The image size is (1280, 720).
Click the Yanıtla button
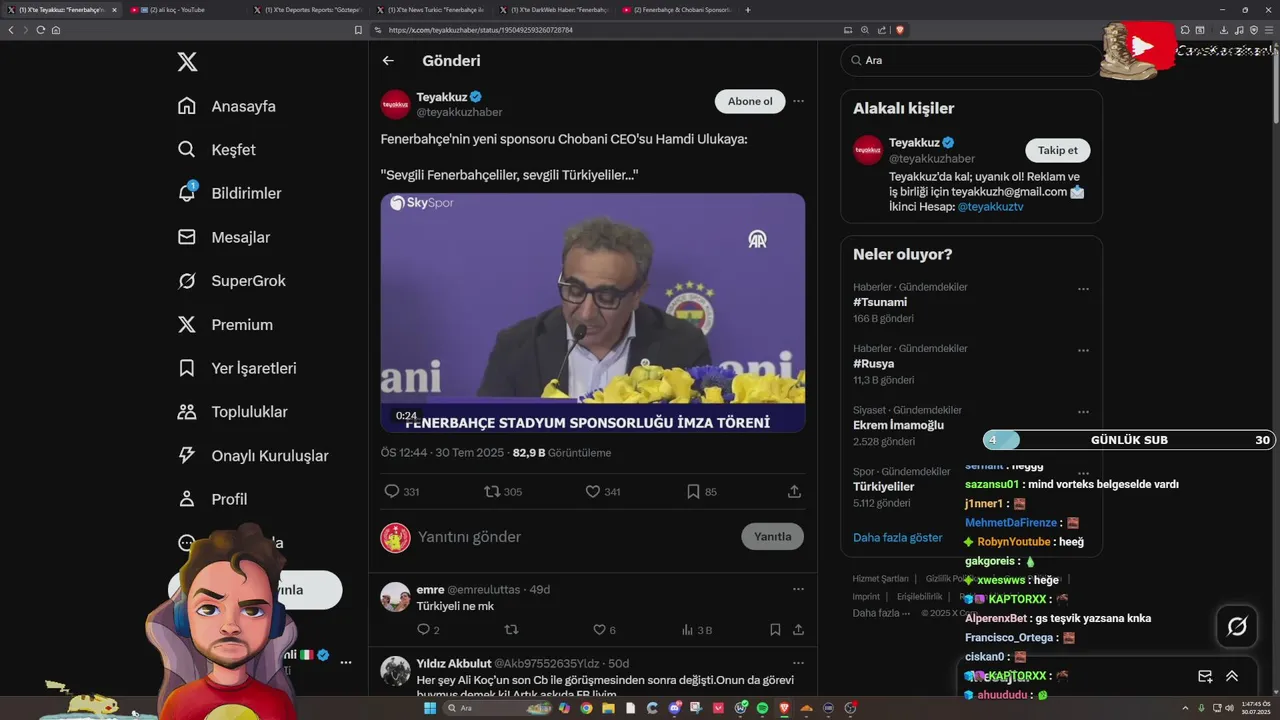coord(772,537)
